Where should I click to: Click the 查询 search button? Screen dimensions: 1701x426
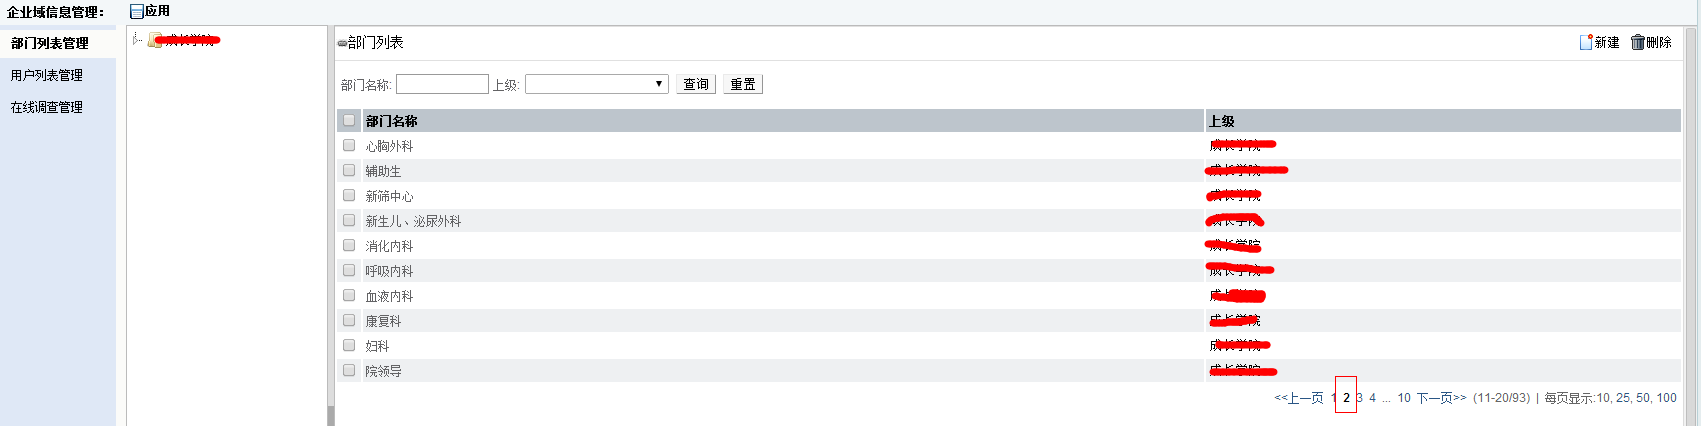(x=696, y=84)
